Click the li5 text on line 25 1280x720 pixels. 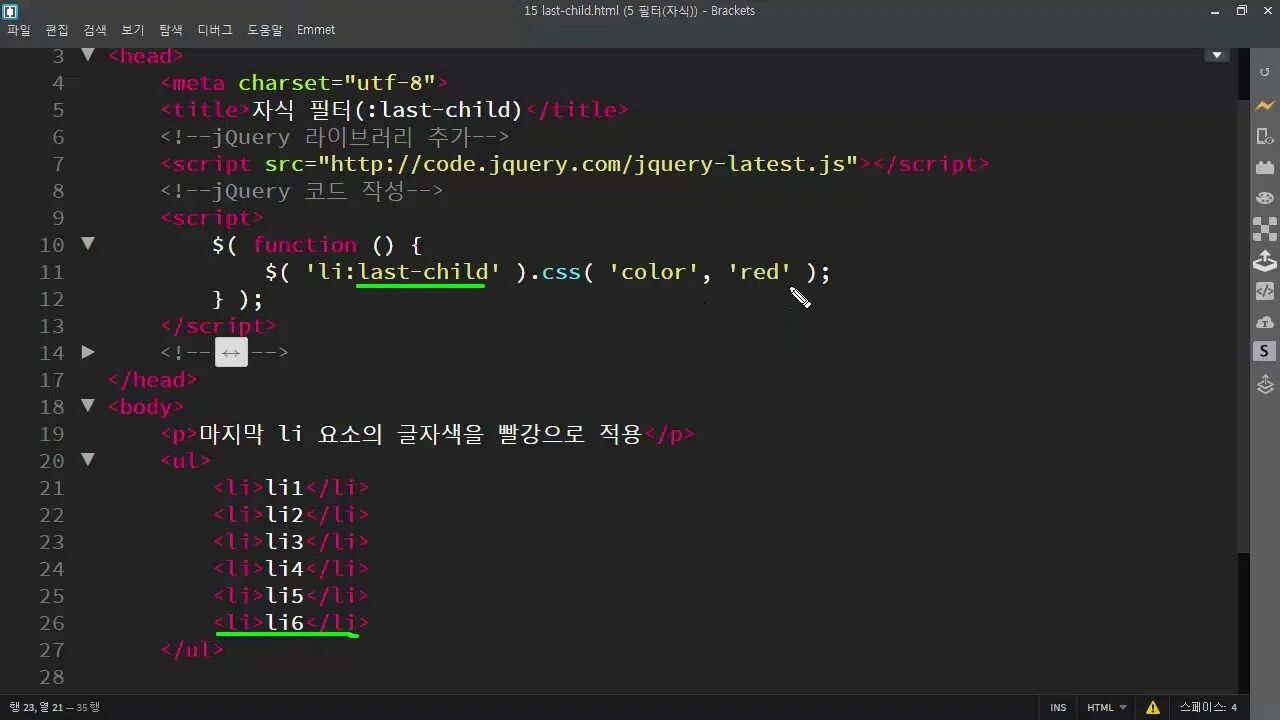pos(284,596)
